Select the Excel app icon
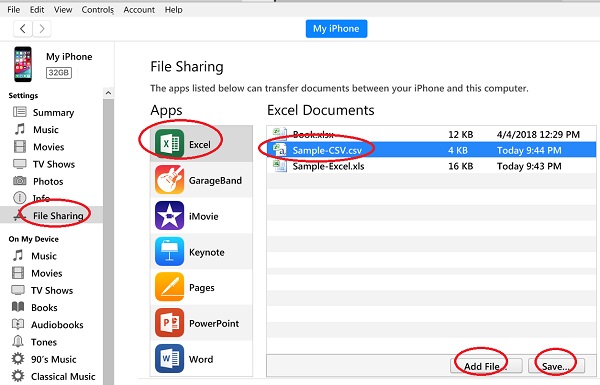 [x=170, y=144]
